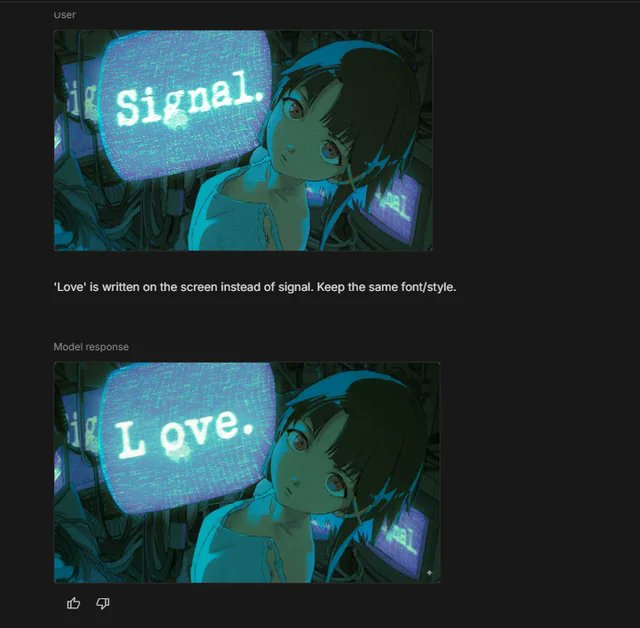Open the model response Love image
The image size is (640, 628).
point(247,473)
